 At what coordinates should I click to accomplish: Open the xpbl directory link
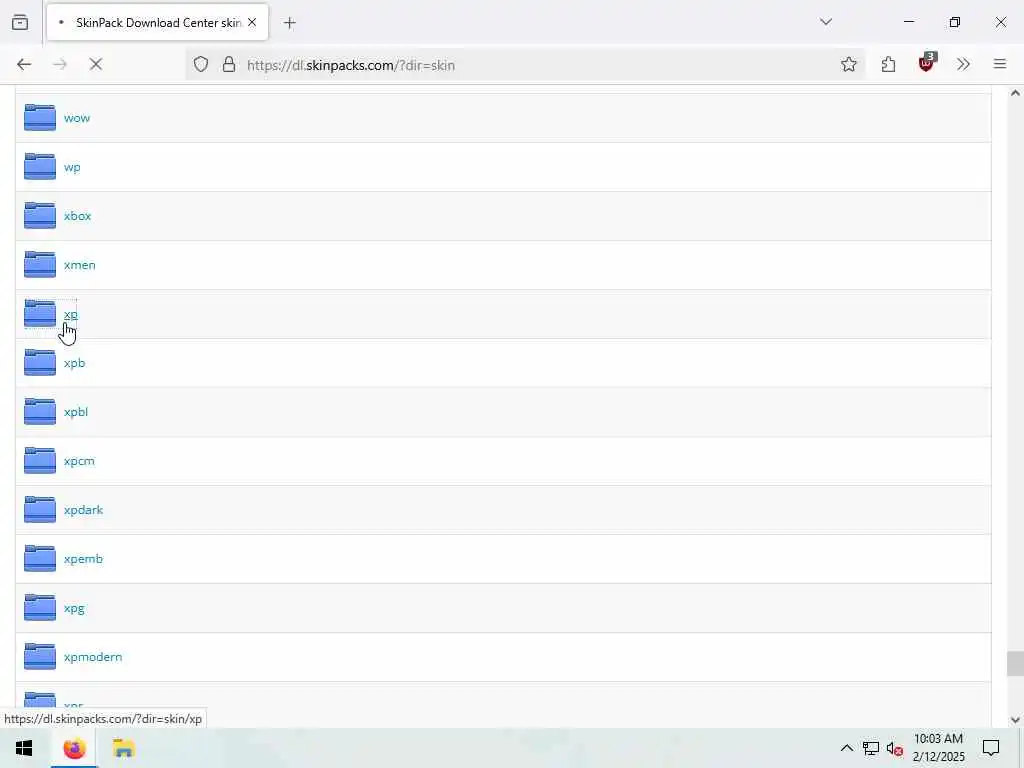[x=76, y=412]
